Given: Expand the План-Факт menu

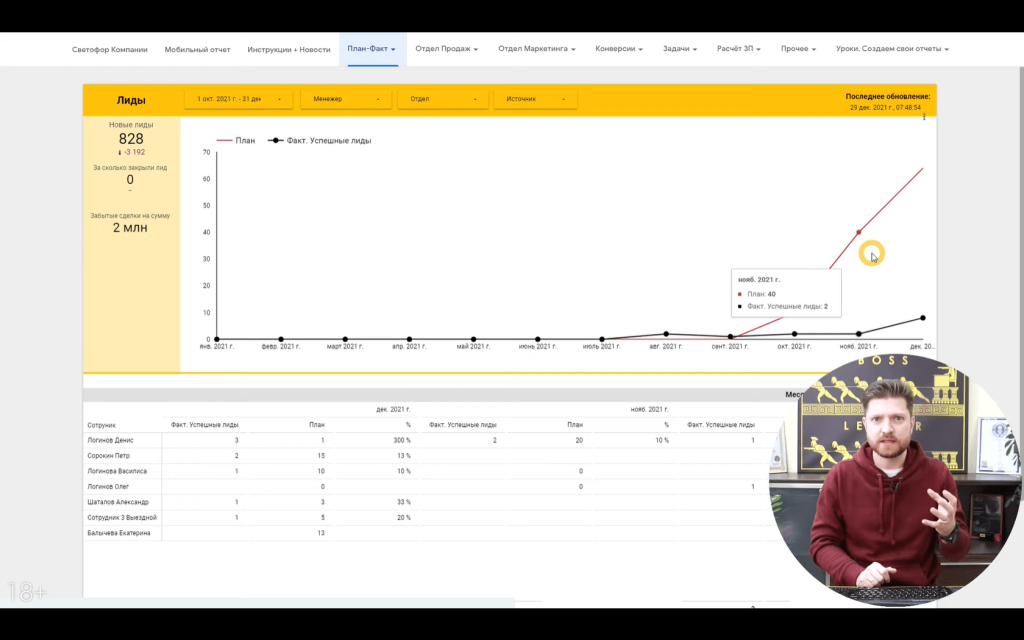Looking at the screenshot, I should (372, 49).
